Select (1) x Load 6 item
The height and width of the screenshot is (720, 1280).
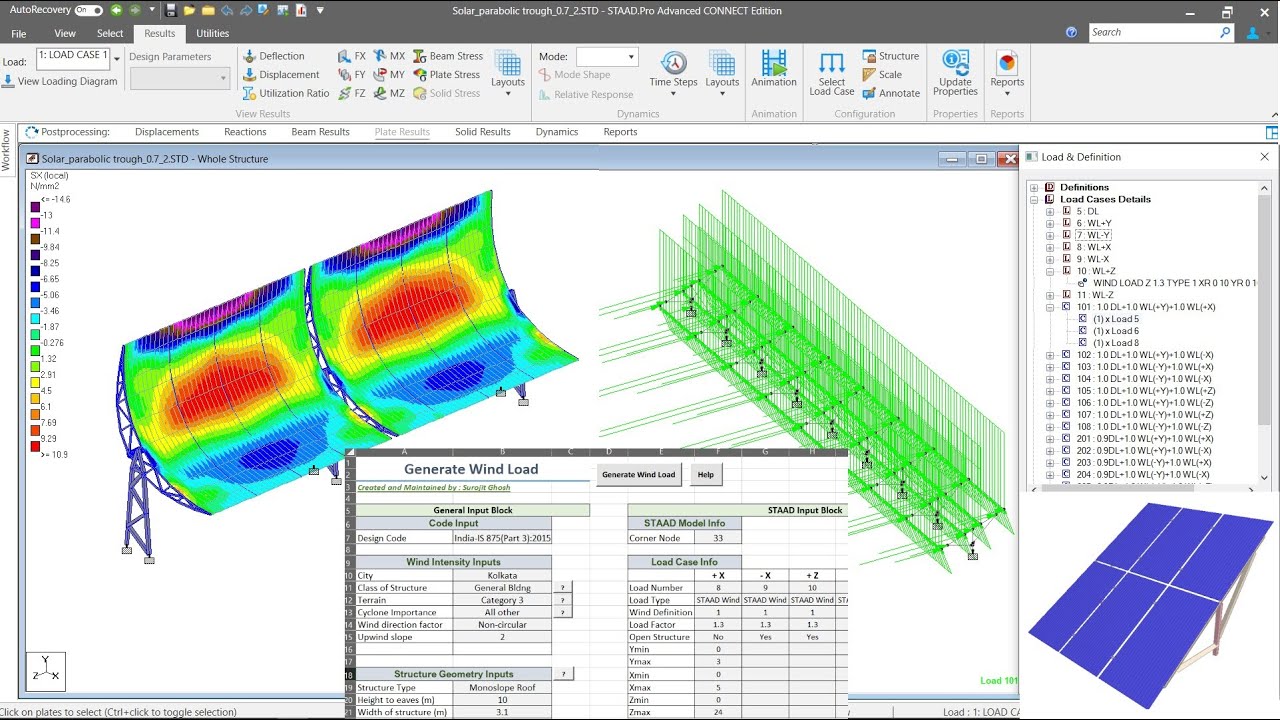[1115, 331]
